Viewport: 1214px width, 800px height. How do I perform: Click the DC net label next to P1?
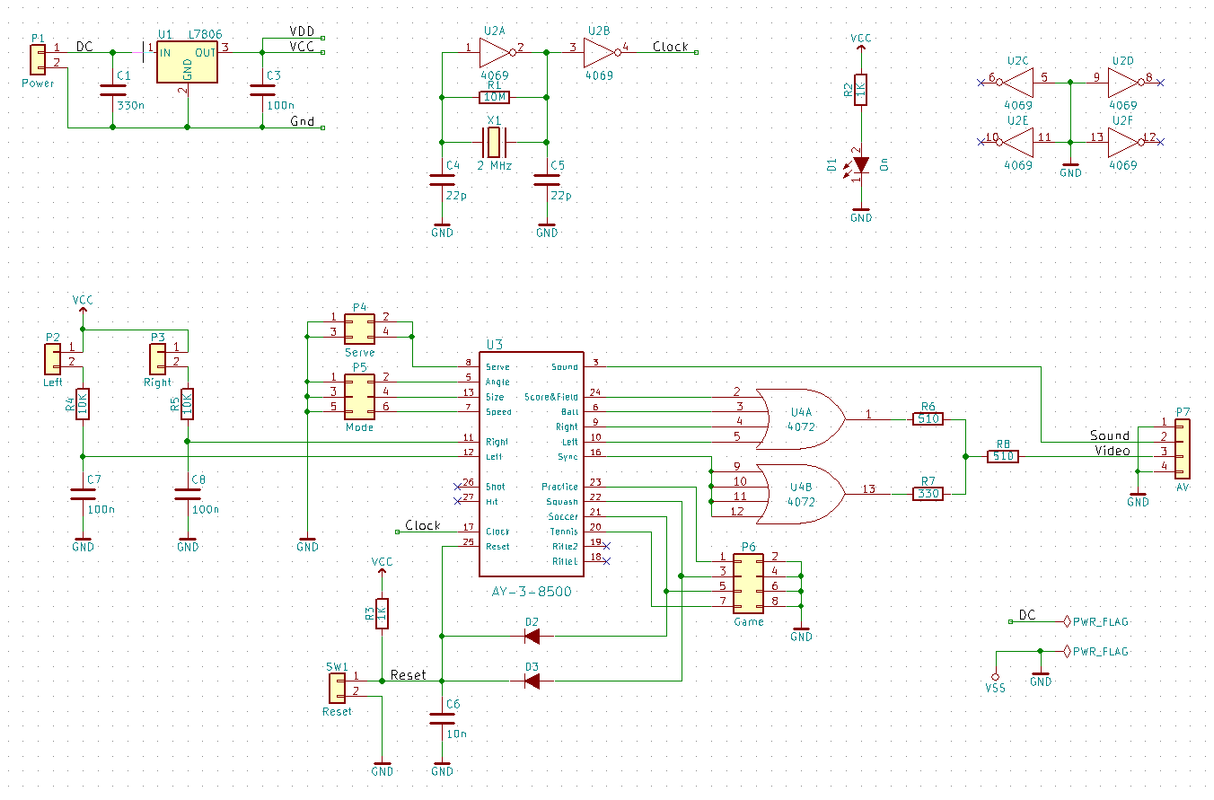[x=84, y=46]
